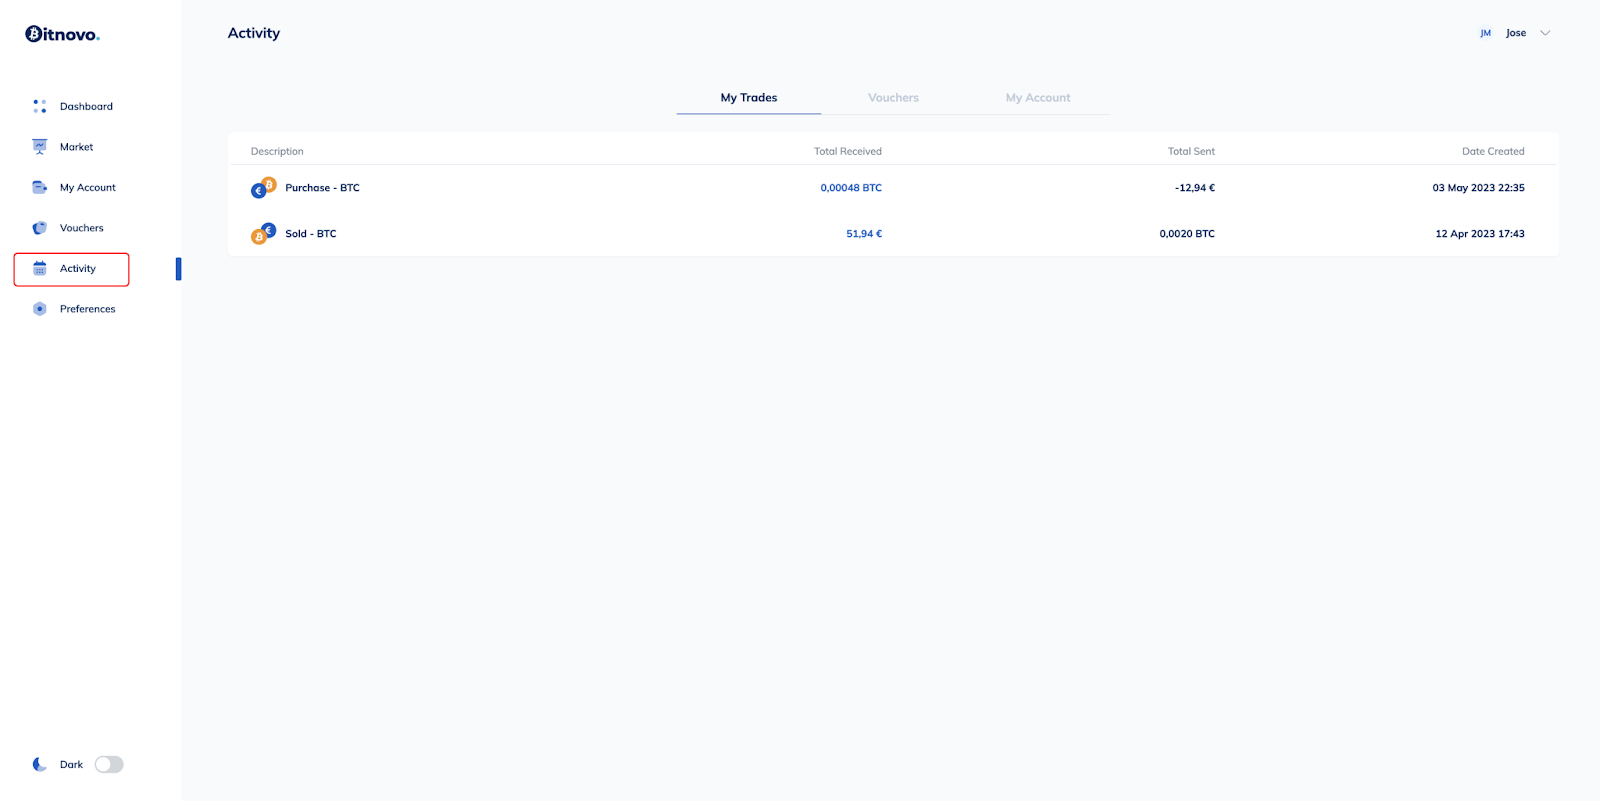The width and height of the screenshot is (1600, 801).
Task: Click the -12,94 € sent value
Action: [1195, 188]
